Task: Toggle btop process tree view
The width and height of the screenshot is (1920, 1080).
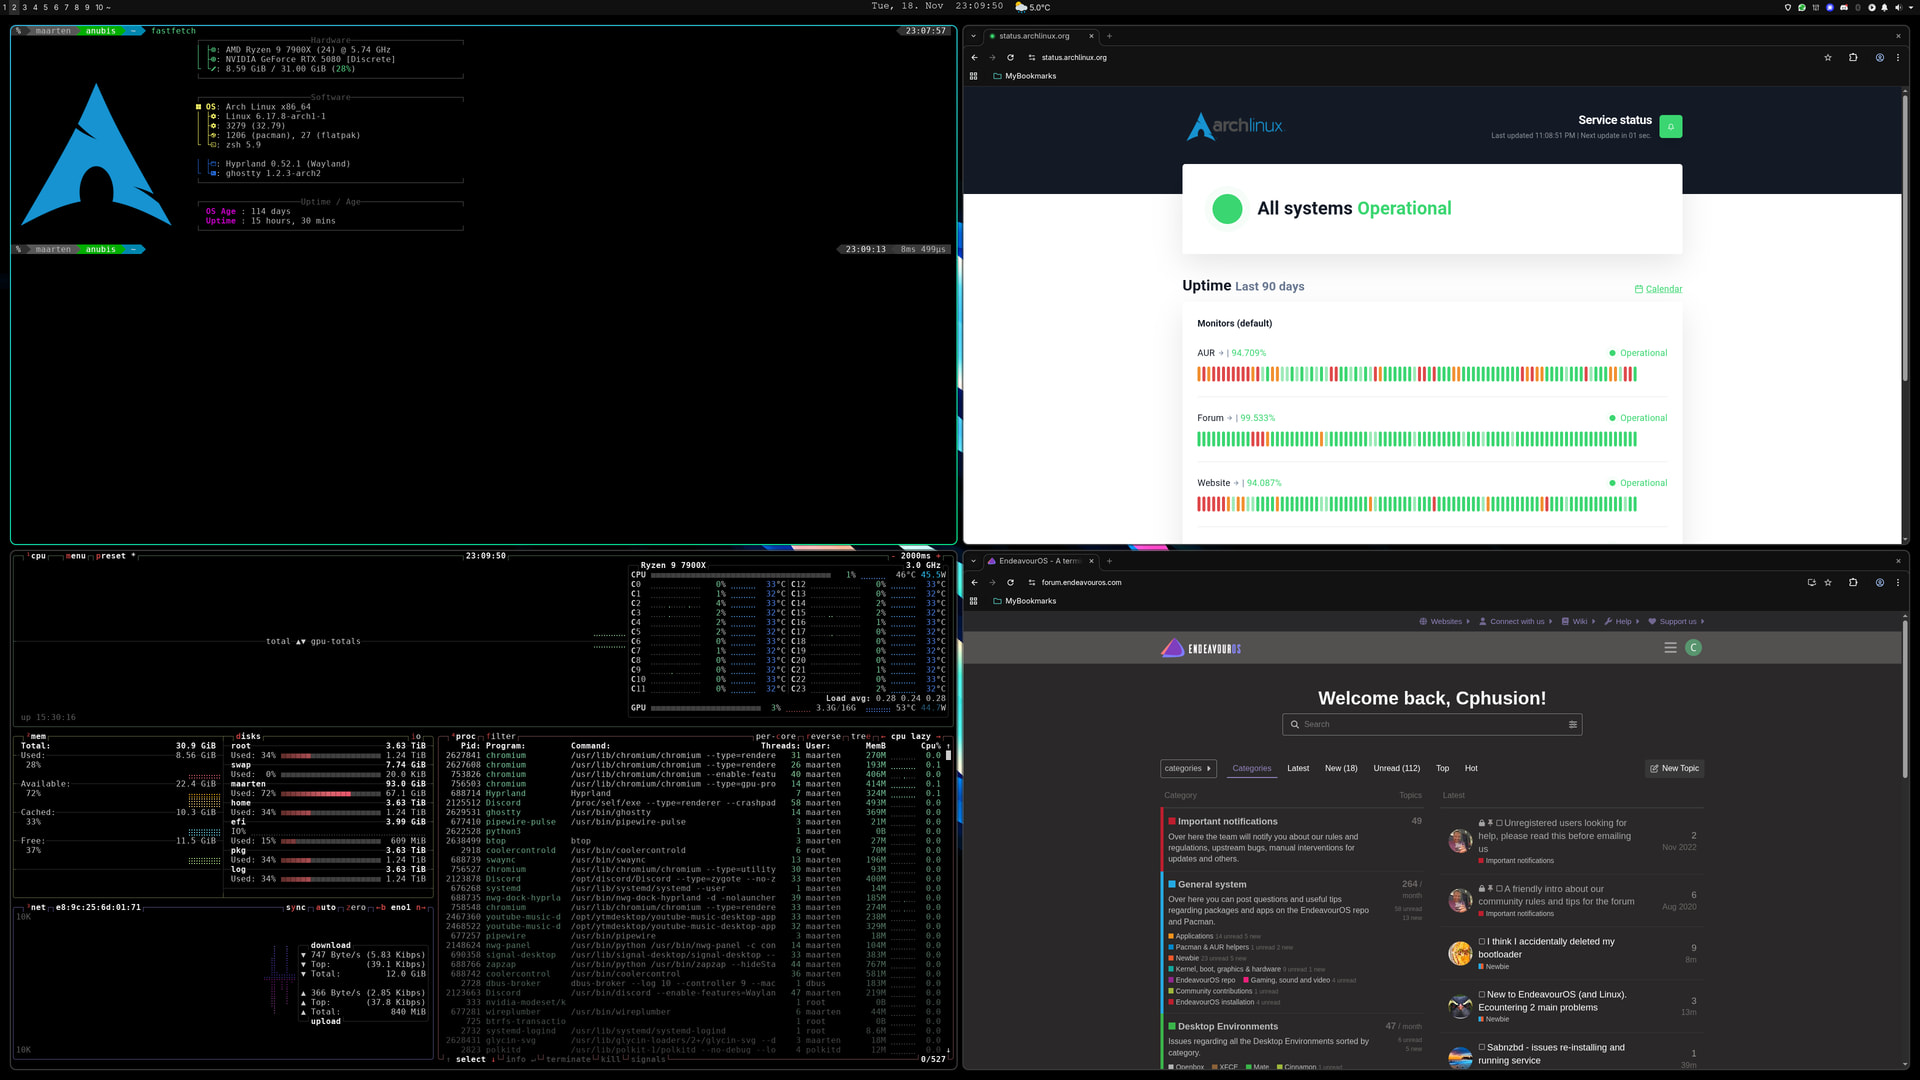Action: coord(860,737)
